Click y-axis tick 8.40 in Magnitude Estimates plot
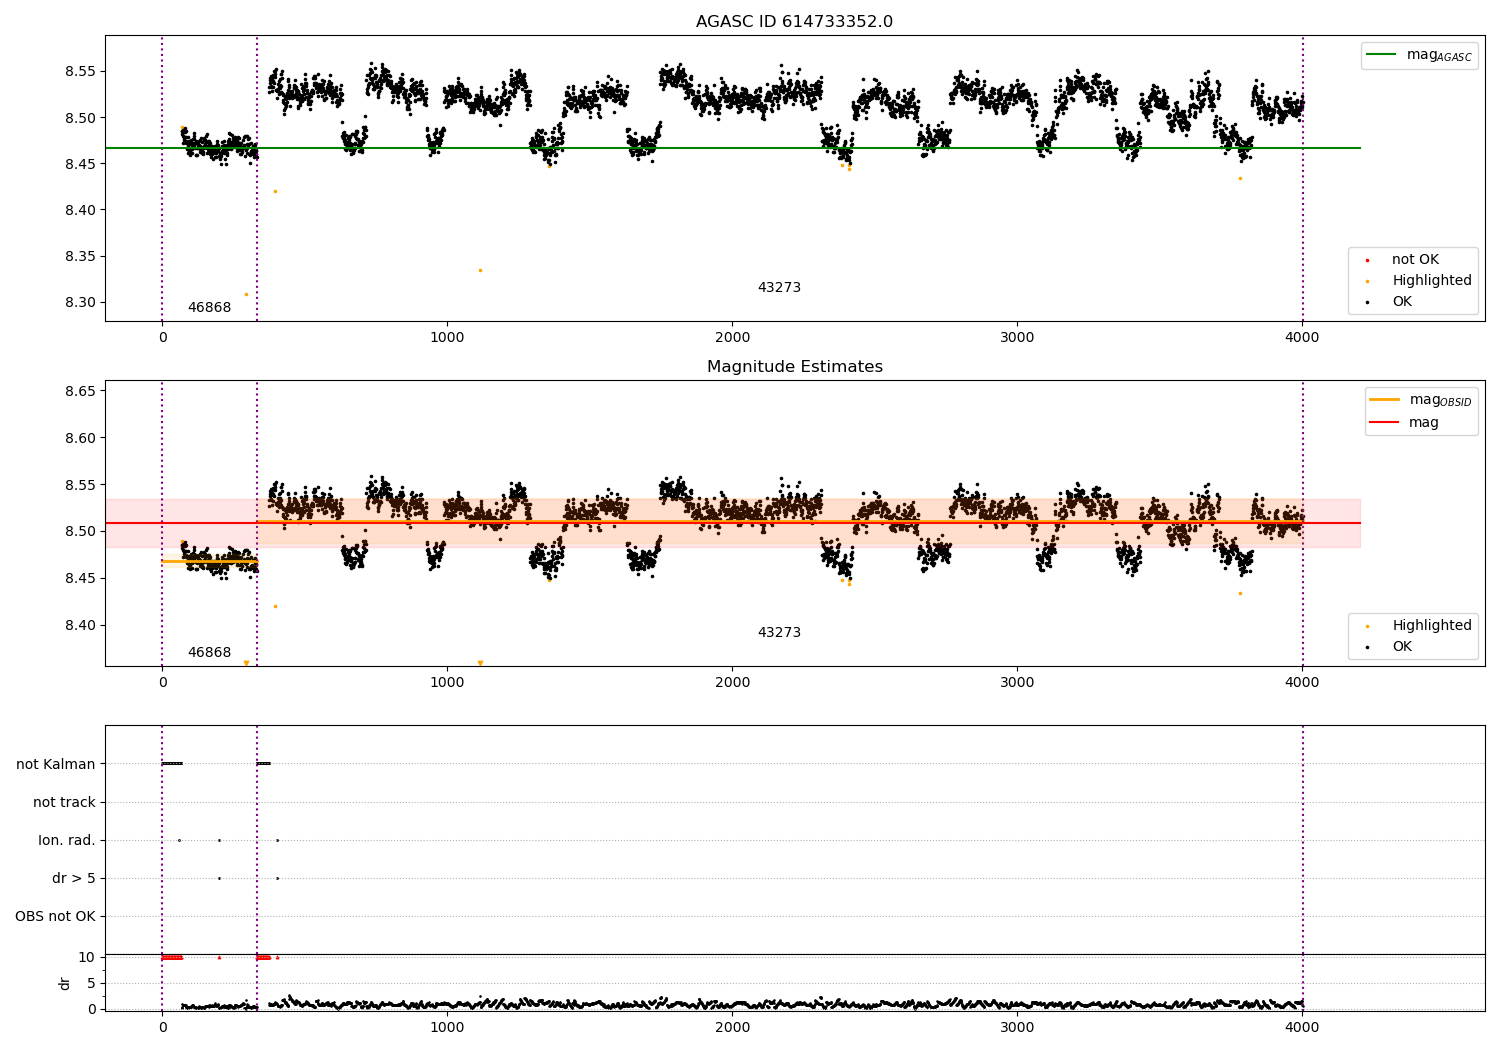 (80, 626)
